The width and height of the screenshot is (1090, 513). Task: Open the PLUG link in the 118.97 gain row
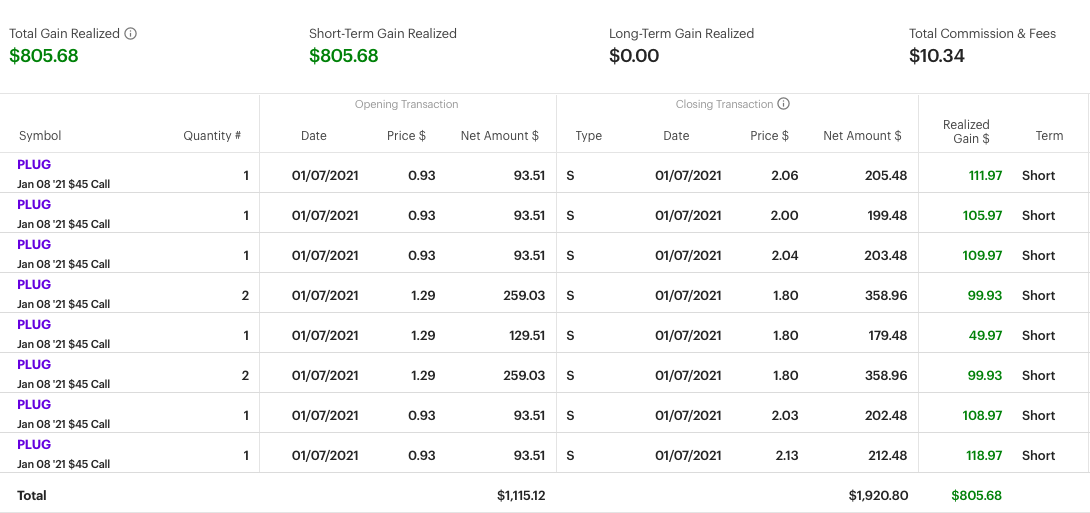34,445
